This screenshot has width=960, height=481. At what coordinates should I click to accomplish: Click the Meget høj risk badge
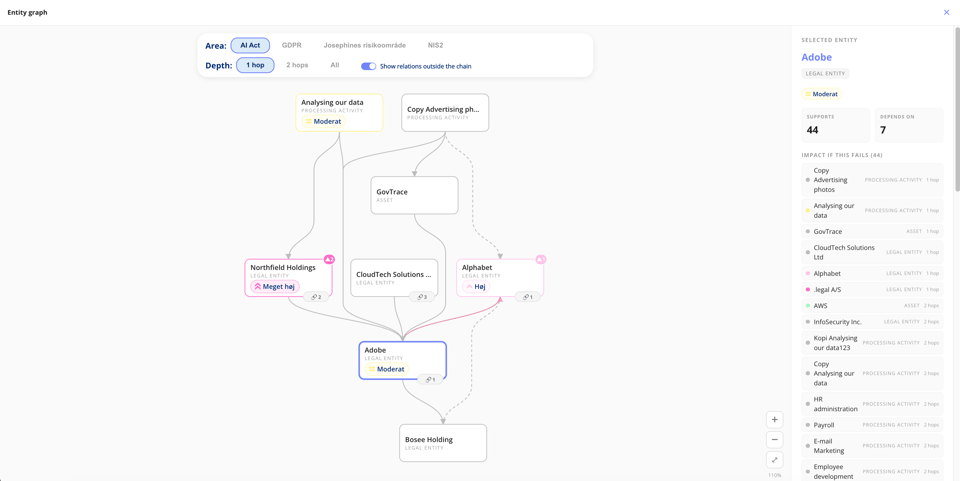tap(275, 286)
